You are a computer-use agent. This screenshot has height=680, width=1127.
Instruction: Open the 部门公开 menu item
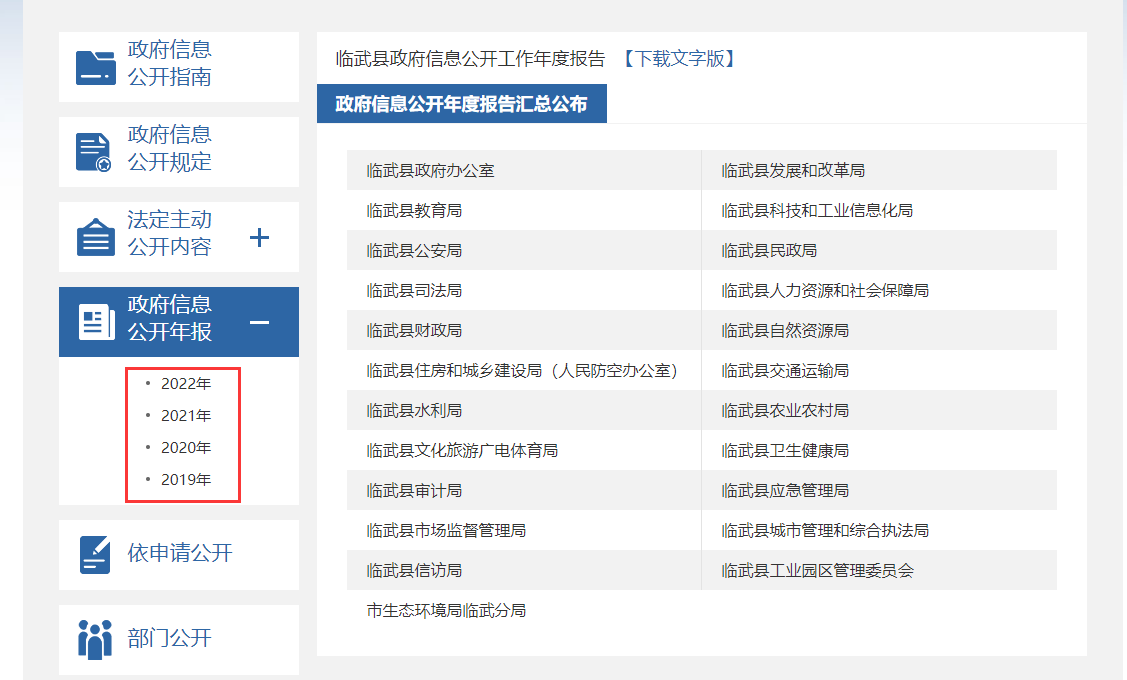pyautogui.click(x=170, y=639)
